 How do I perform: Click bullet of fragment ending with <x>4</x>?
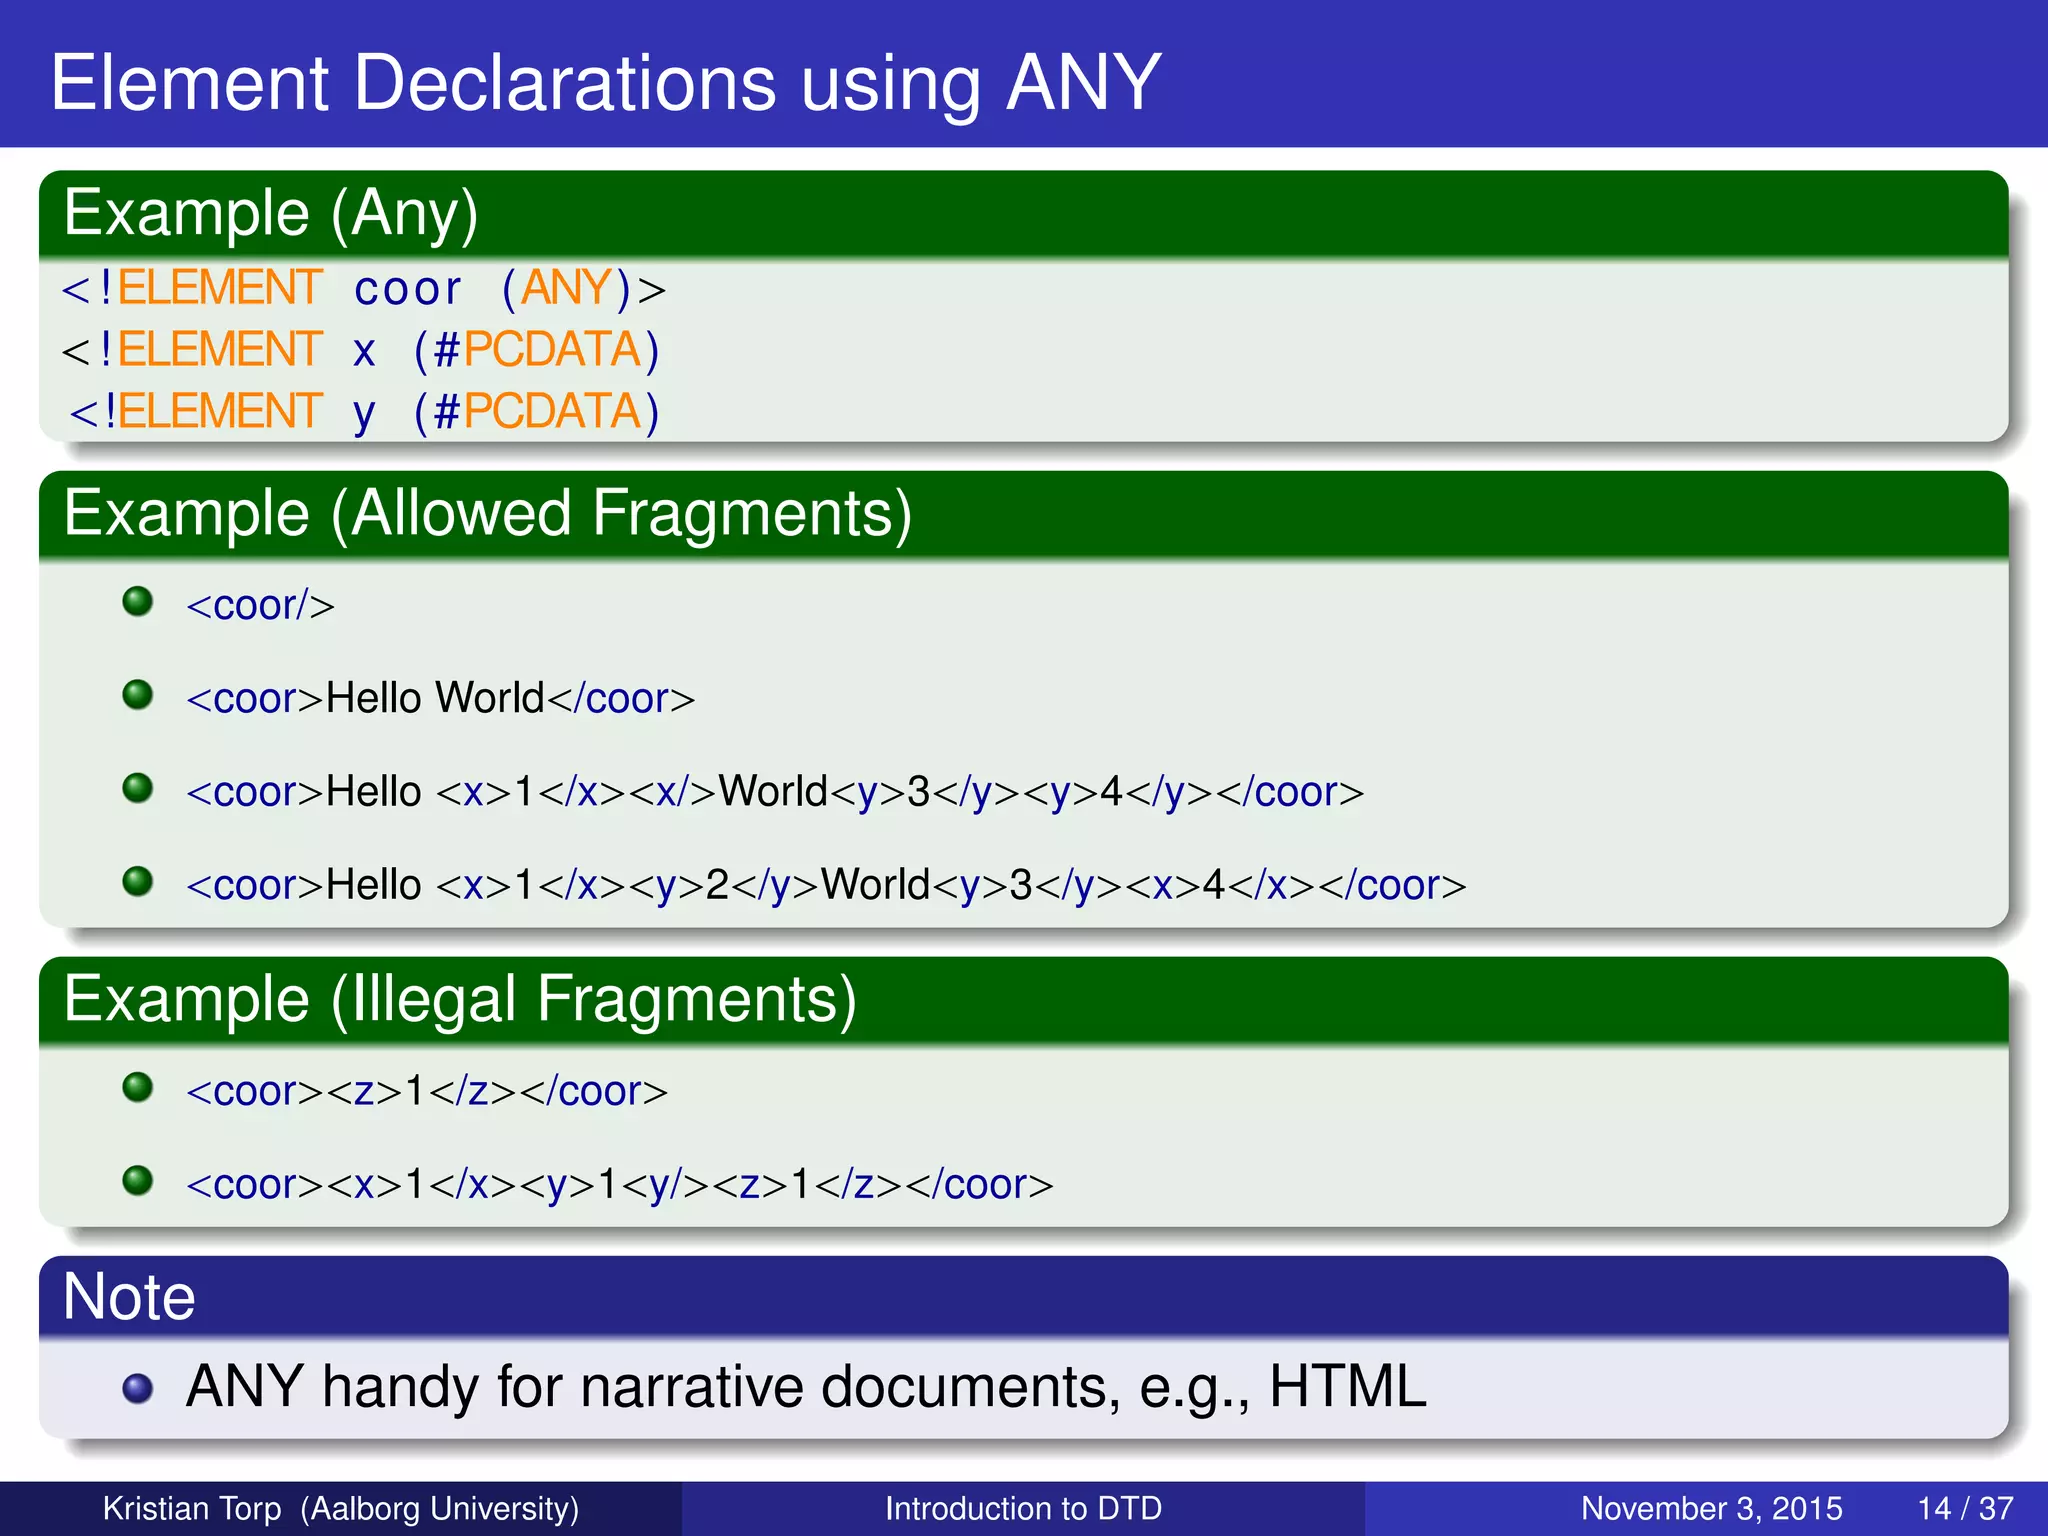coord(137,881)
